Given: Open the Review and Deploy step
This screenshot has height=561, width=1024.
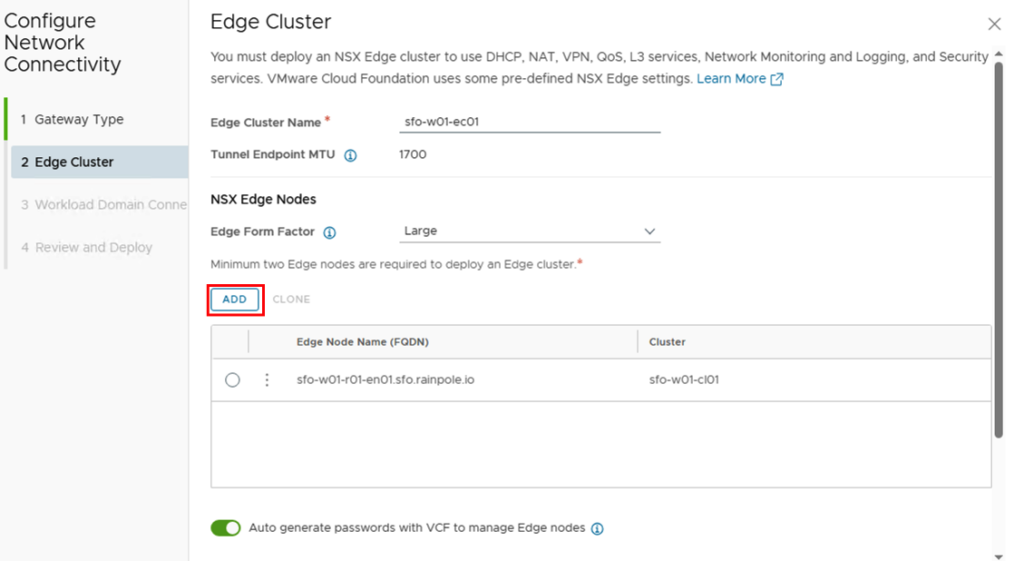Looking at the screenshot, I should tap(93, 247).
